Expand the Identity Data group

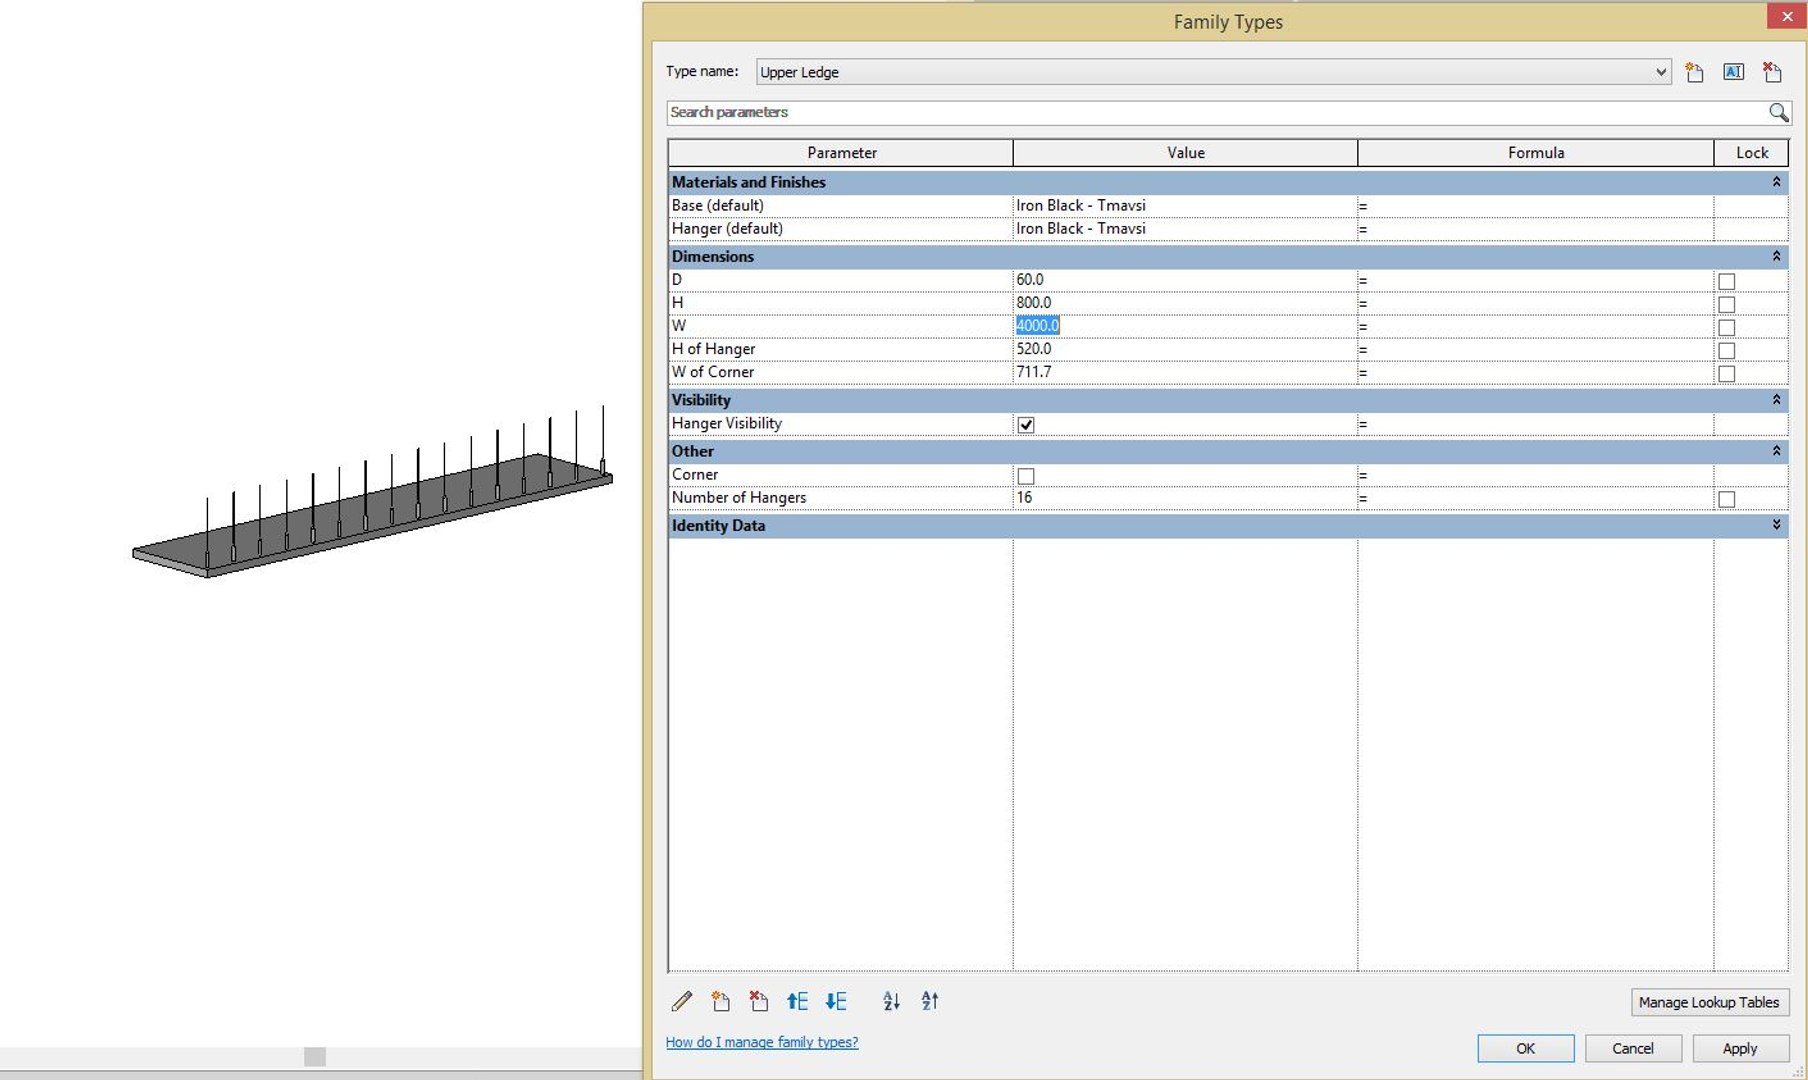1776,525
